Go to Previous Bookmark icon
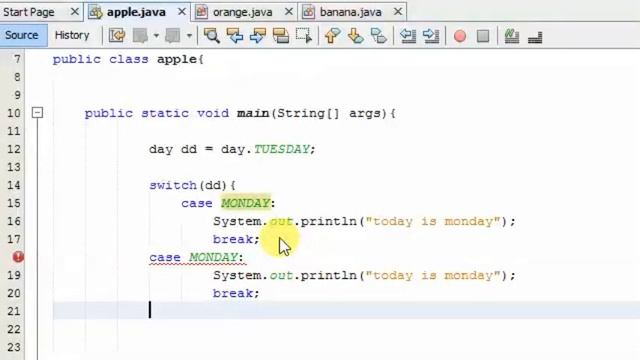640x360 pixels. pos(332,36)
